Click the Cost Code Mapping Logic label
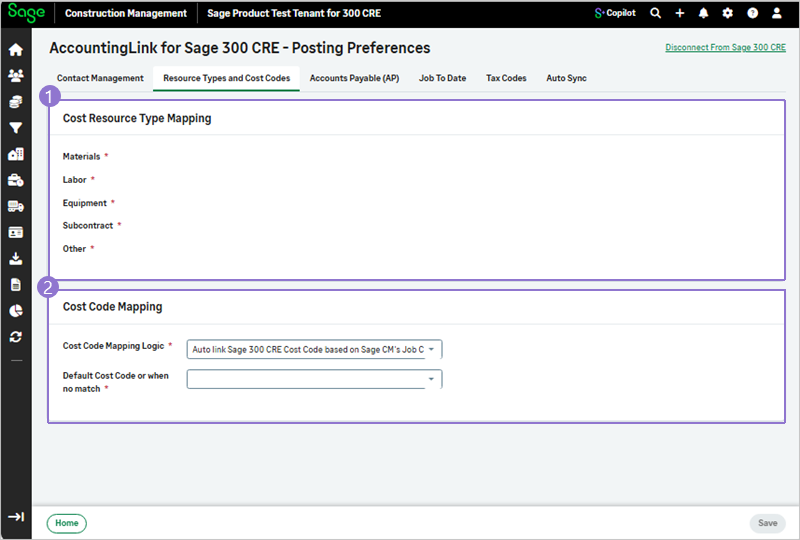The width and height of the screenshot is (800, 540). (x=113, y=346)
